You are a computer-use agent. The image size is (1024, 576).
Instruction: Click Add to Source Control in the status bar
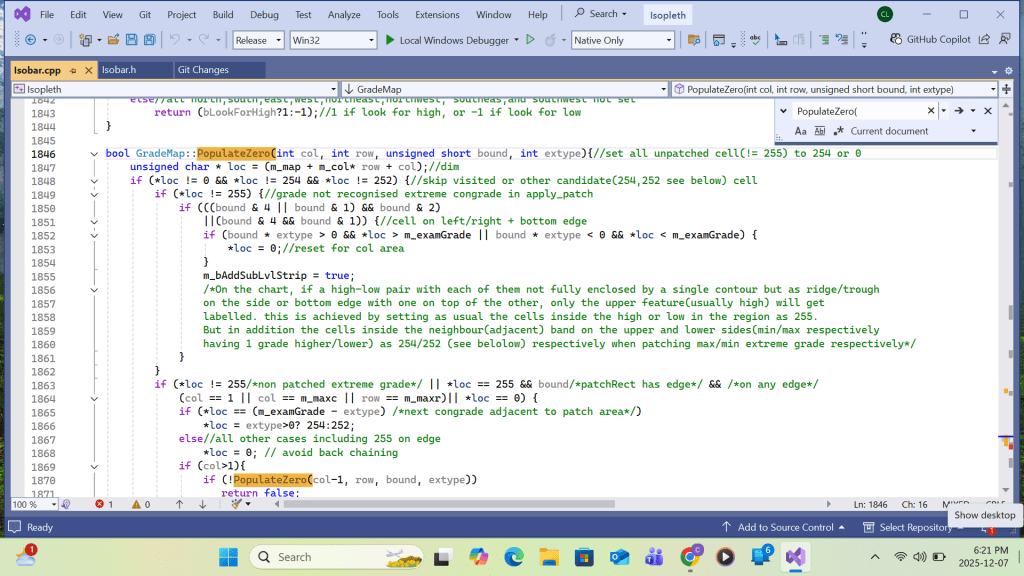783,527
